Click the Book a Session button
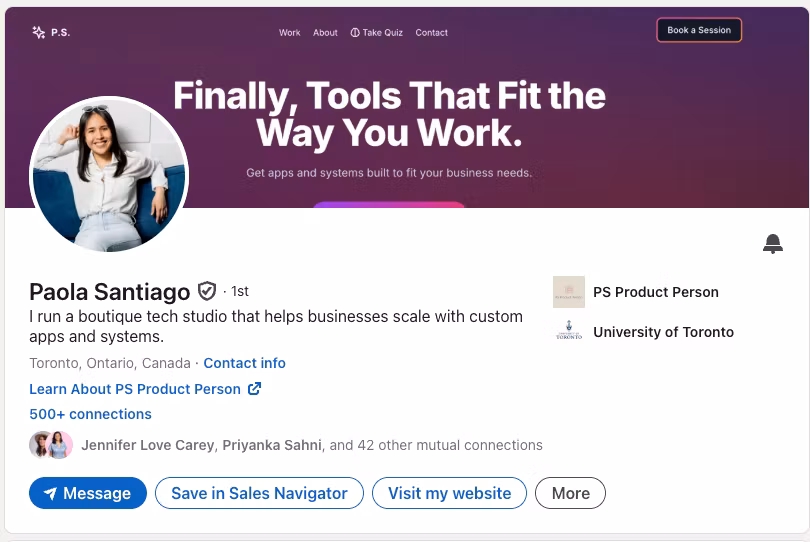Image resolution: width=810 pixels, height=542 pixels. click(699, 30)
